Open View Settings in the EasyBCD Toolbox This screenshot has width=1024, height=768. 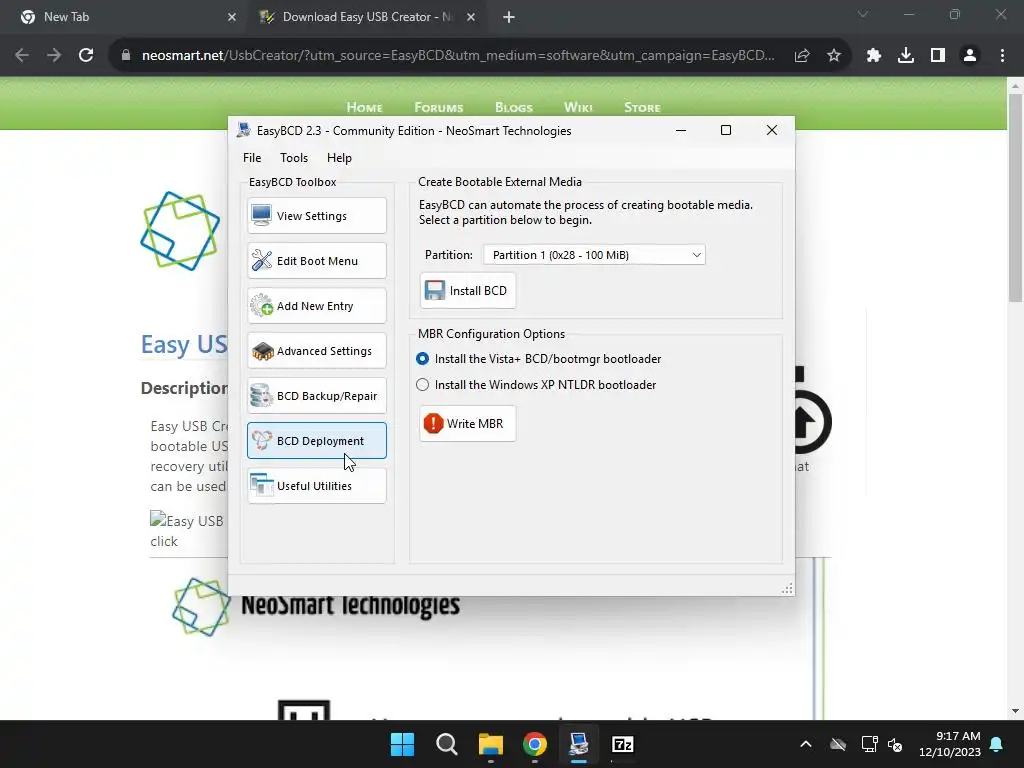point(317,216)
